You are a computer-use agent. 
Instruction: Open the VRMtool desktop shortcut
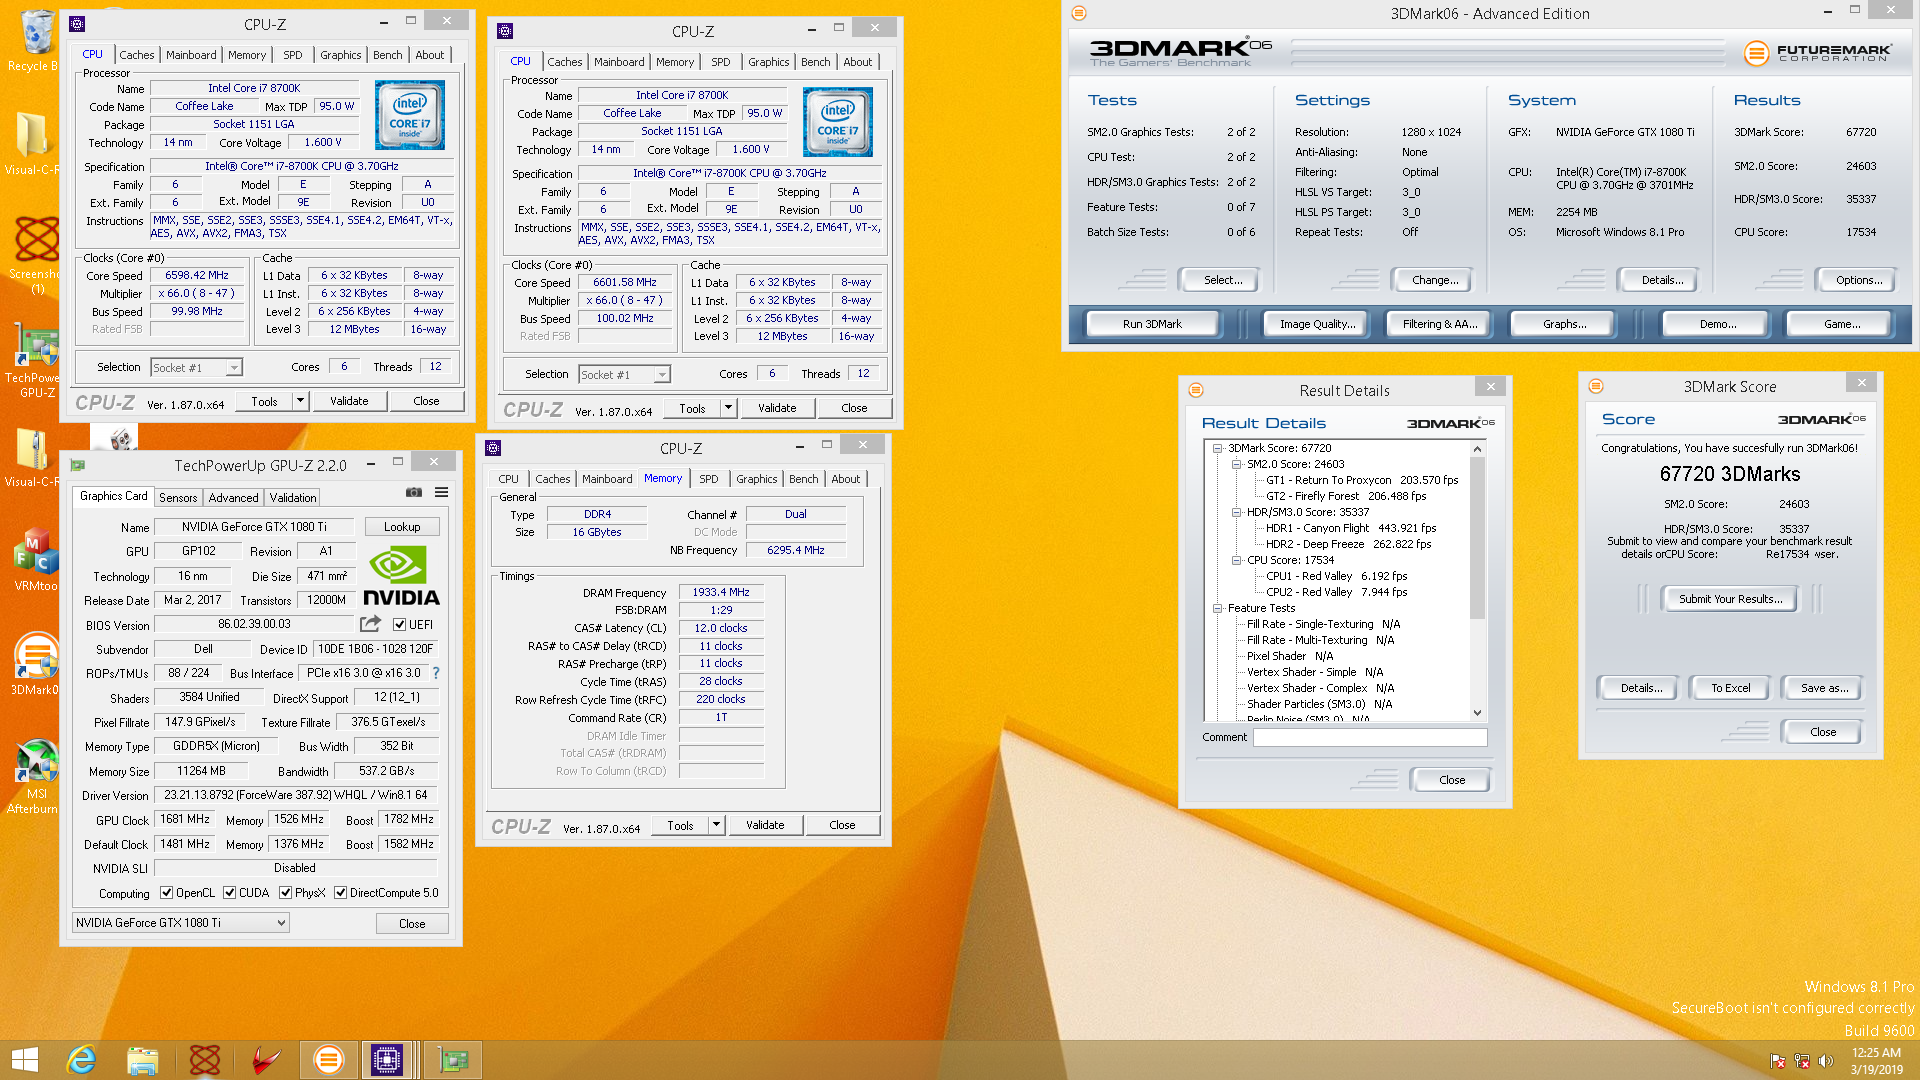(x=35, y=560)
